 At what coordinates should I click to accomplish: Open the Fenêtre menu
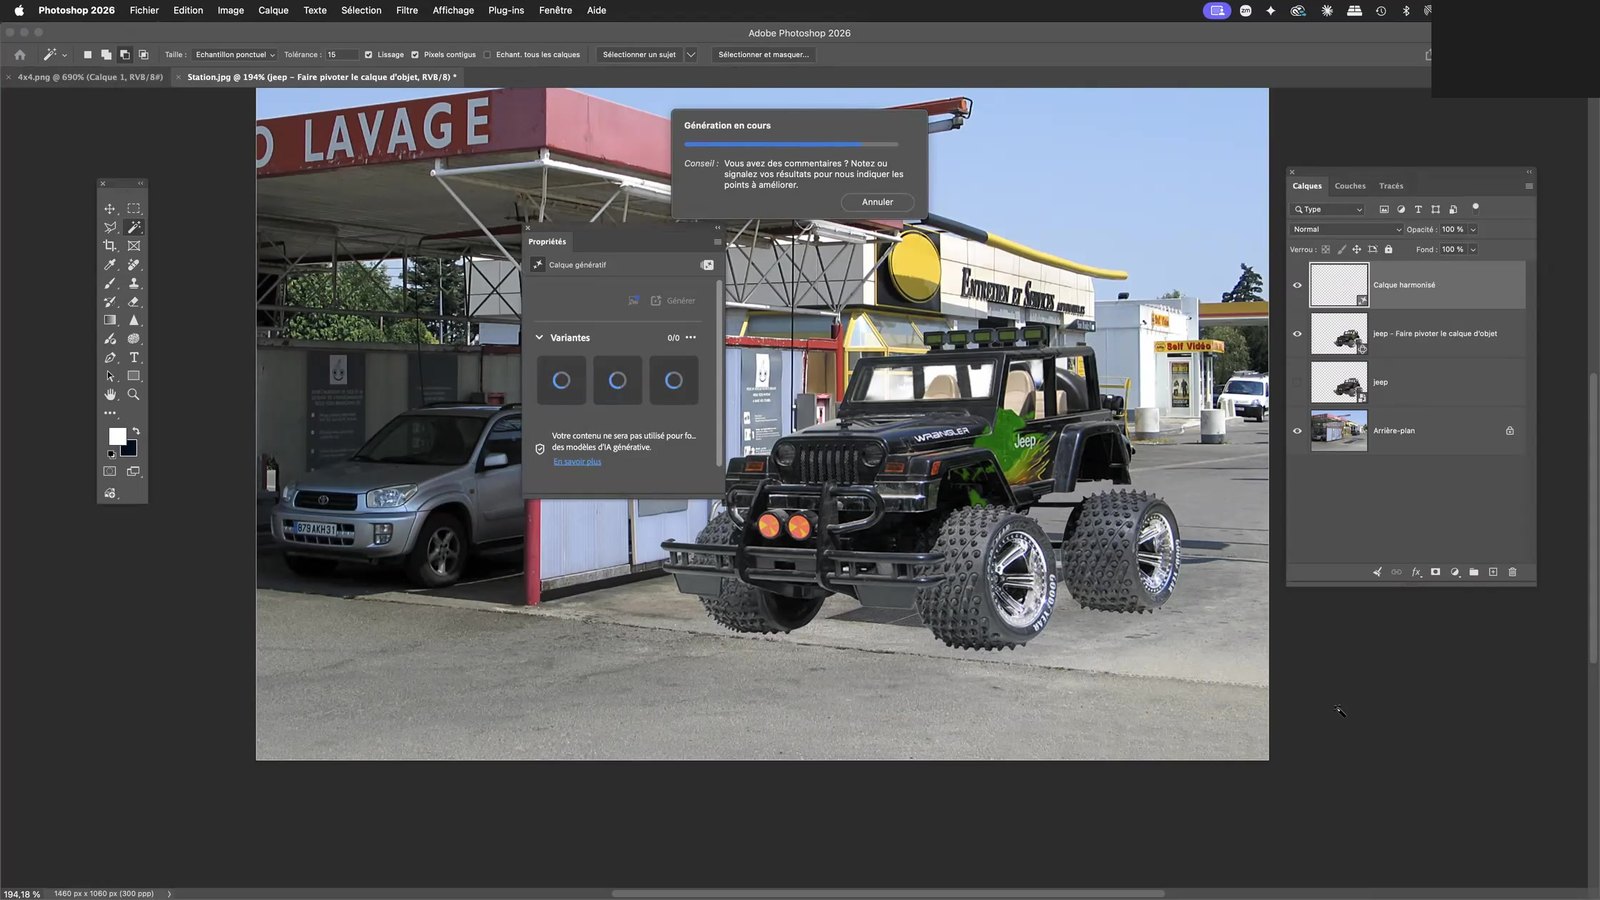click(x=556, y=10)
